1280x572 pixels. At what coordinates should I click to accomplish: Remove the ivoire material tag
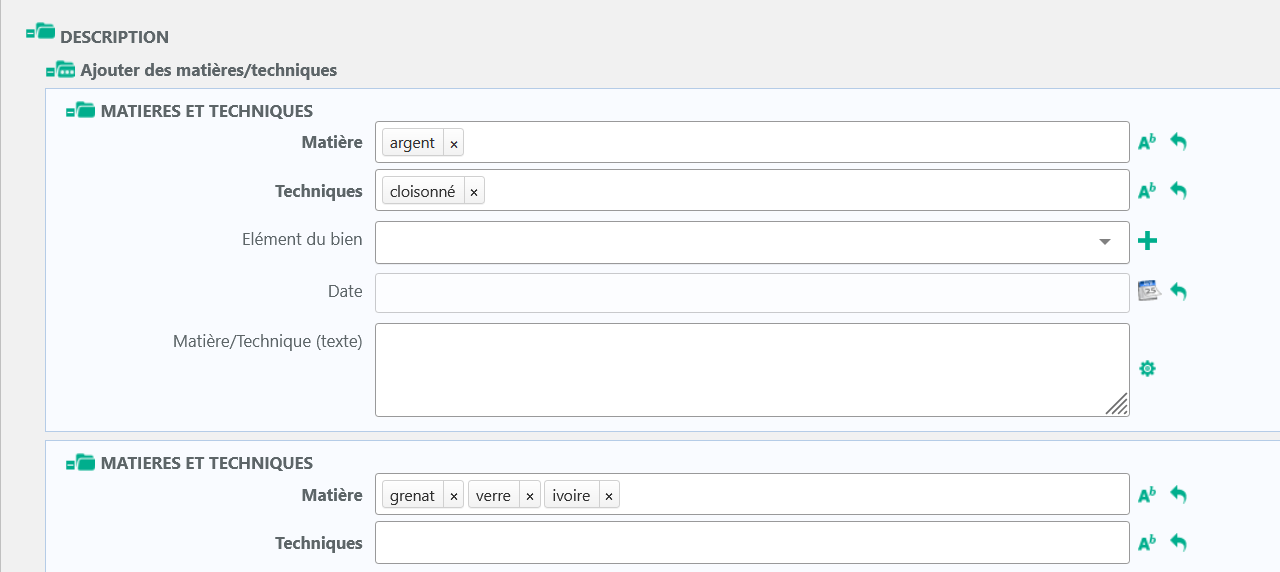[609, 496]
